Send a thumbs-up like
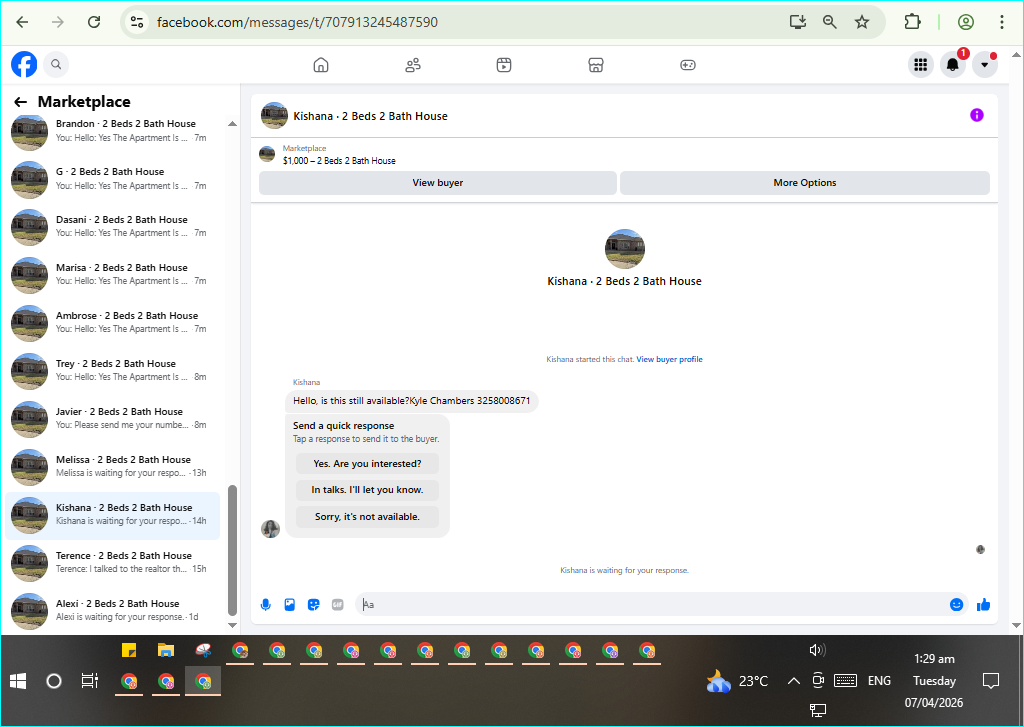Image resolution: width=1024 pixels, height=727 pixels. click(984, 605)
